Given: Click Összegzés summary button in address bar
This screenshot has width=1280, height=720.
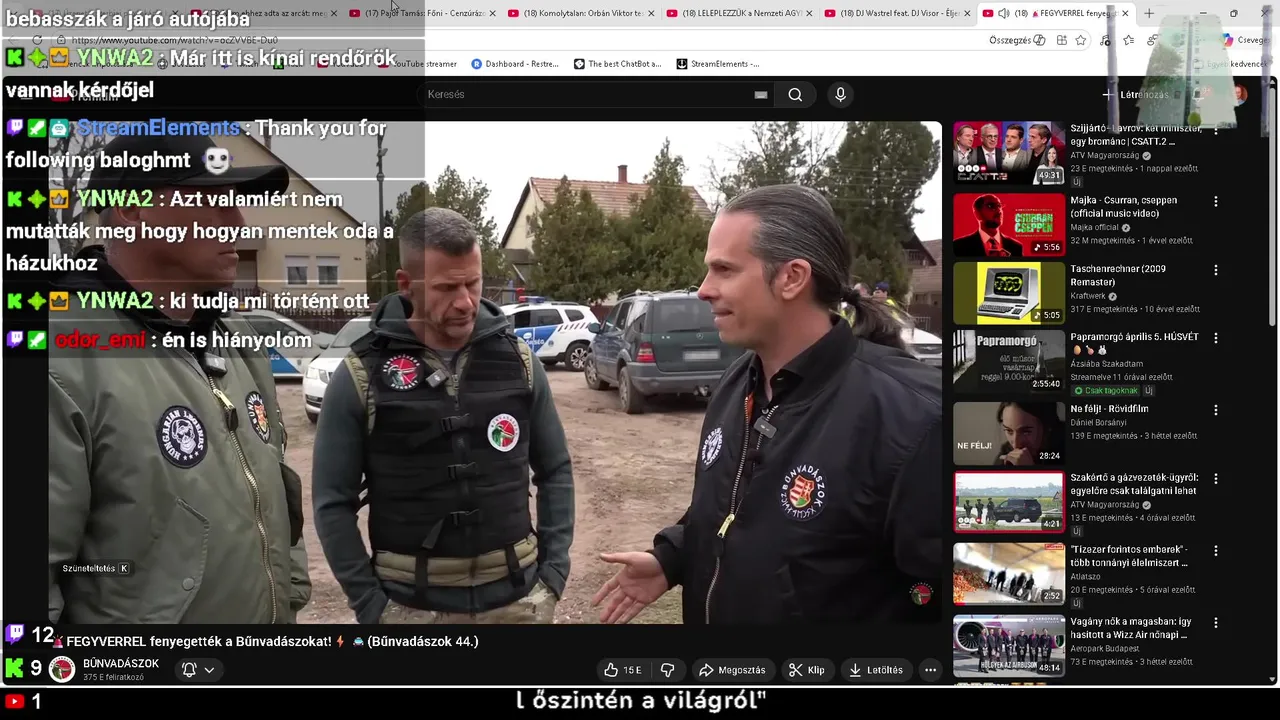Looking at the screenshot, I should [1016, 40].
